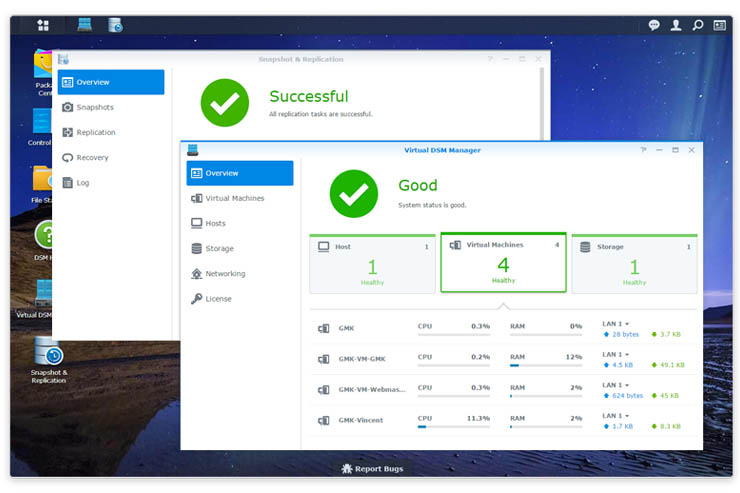Viewport: 740px width, 493px height.
Task: Click the Report Bugs button
Action: pos(372,468)
